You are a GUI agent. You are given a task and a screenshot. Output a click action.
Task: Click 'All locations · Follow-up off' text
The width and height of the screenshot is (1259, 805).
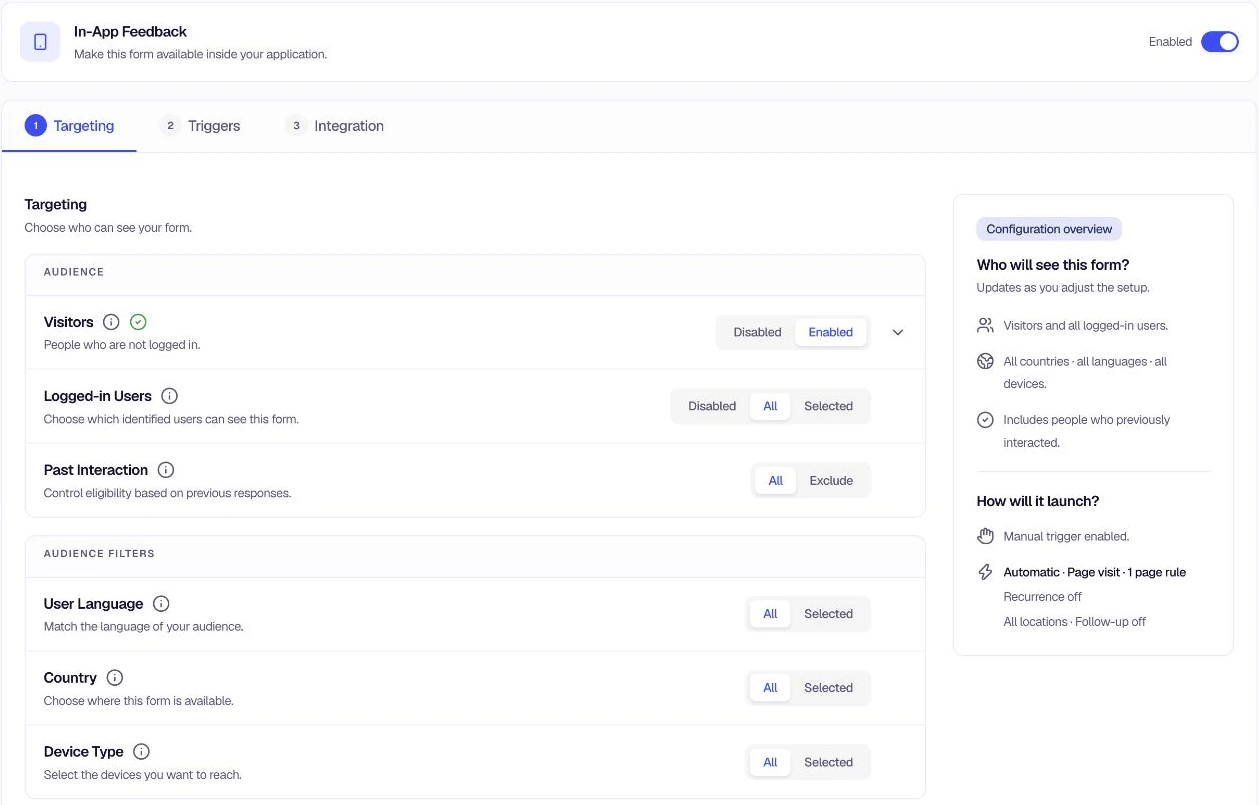(1074, 622)
